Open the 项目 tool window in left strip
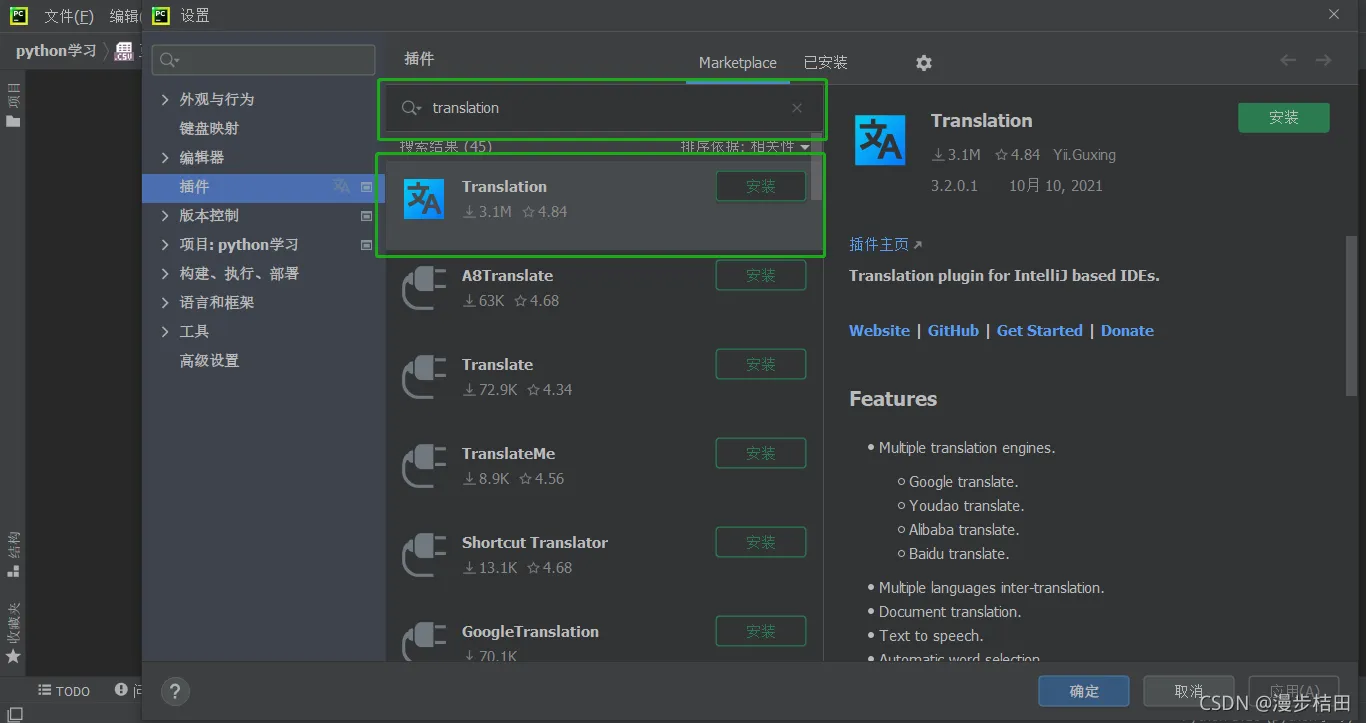Image resolution: width=1366 pixels, height=723 pixels. (13, 105)
